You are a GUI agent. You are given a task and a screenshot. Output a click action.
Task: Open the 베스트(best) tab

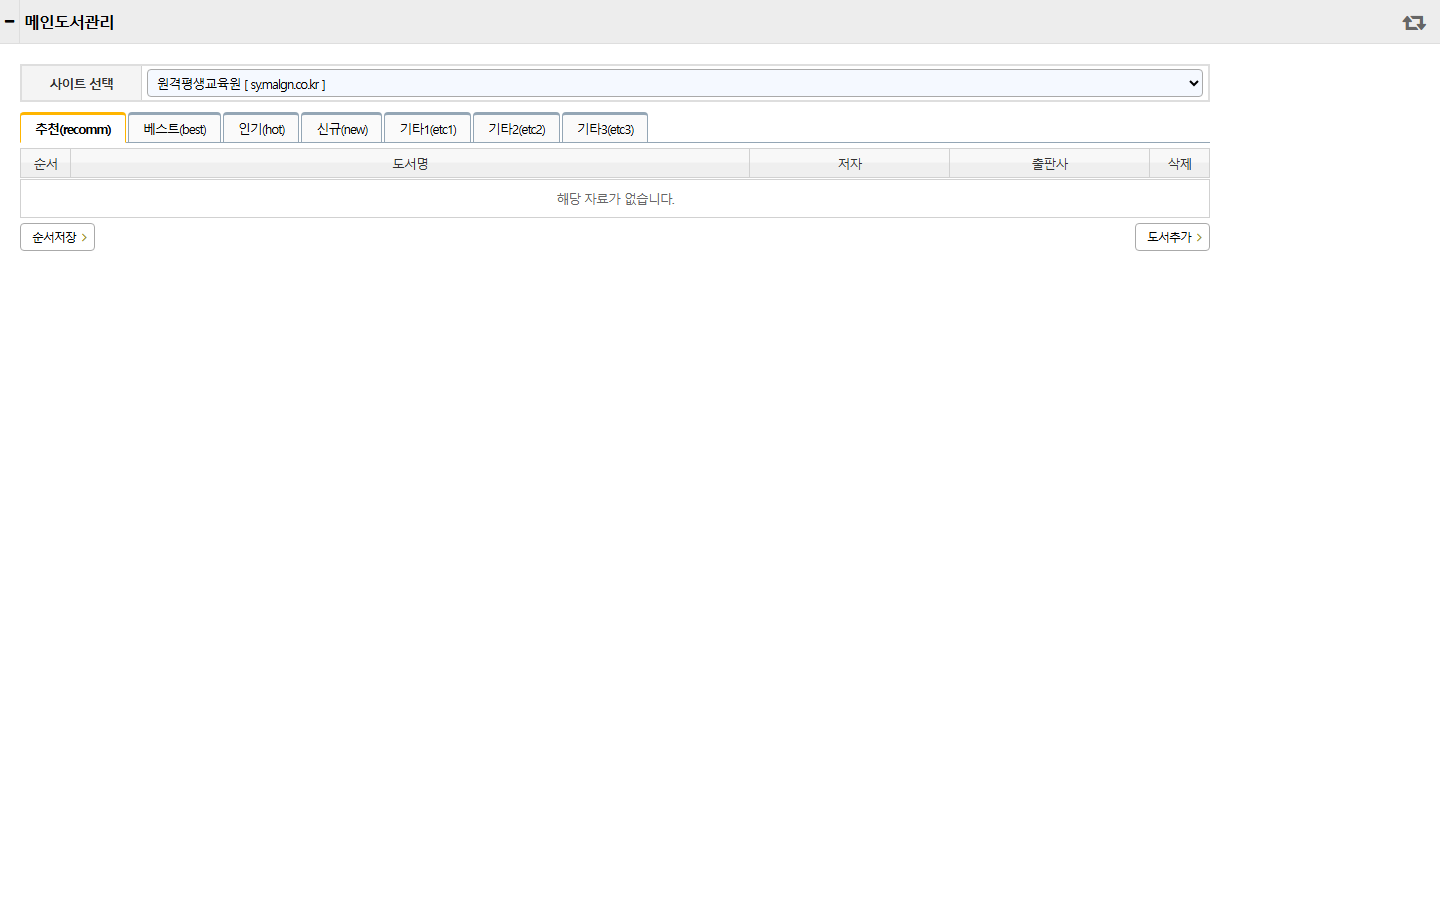click(174, 128)
